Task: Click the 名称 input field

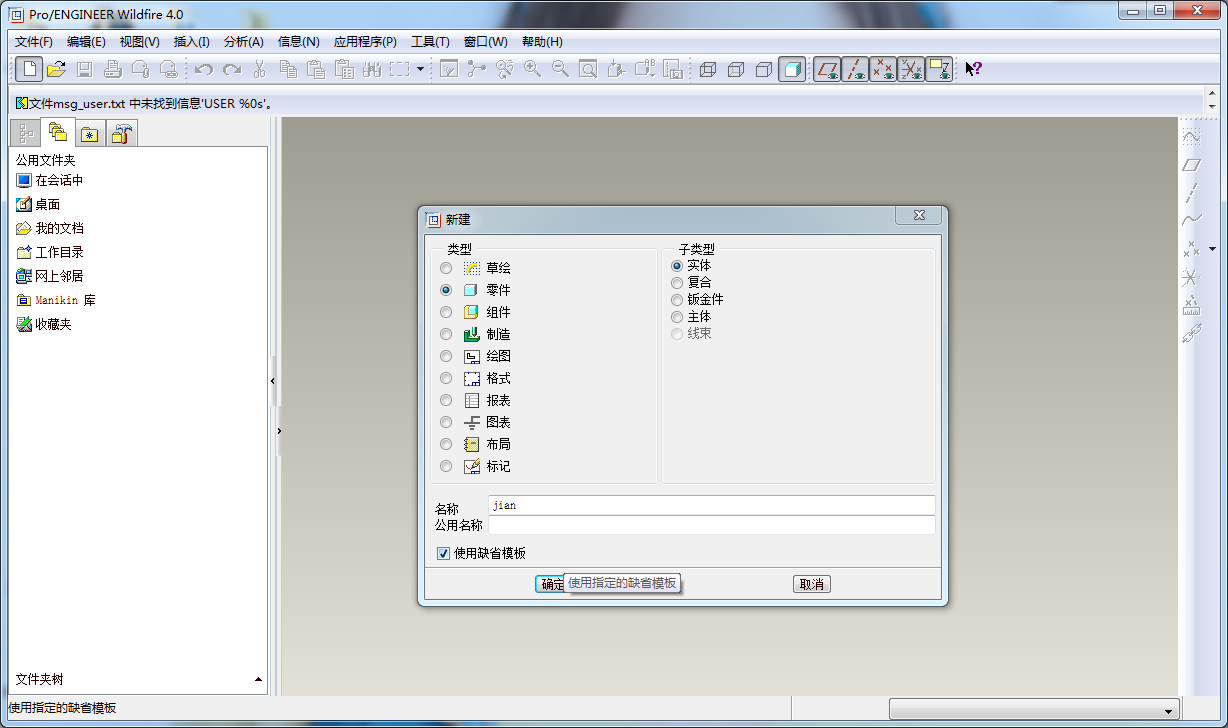Action: pyautogui.click(x=712, y=505)
